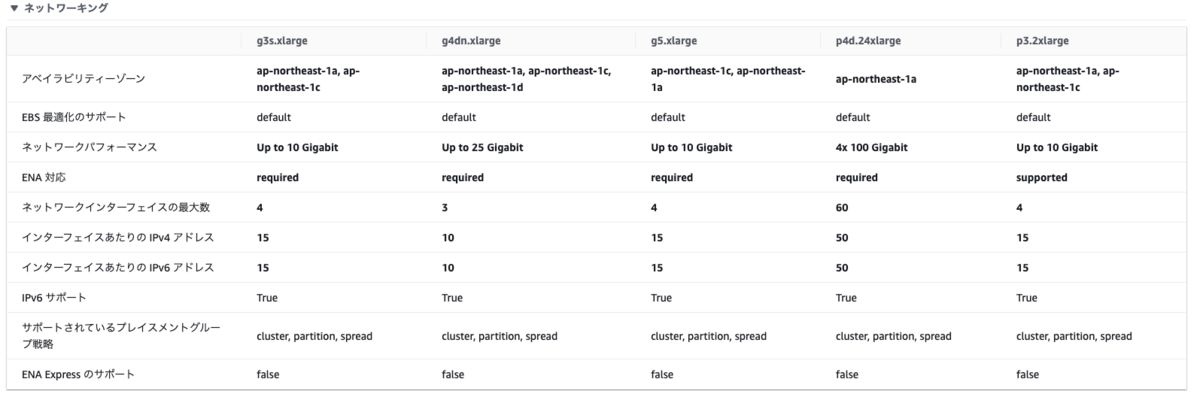Click the p4d.24xlarge column header
This screenshot has height=394, width=1200.
pyautogui.click(x=869, y=41)
